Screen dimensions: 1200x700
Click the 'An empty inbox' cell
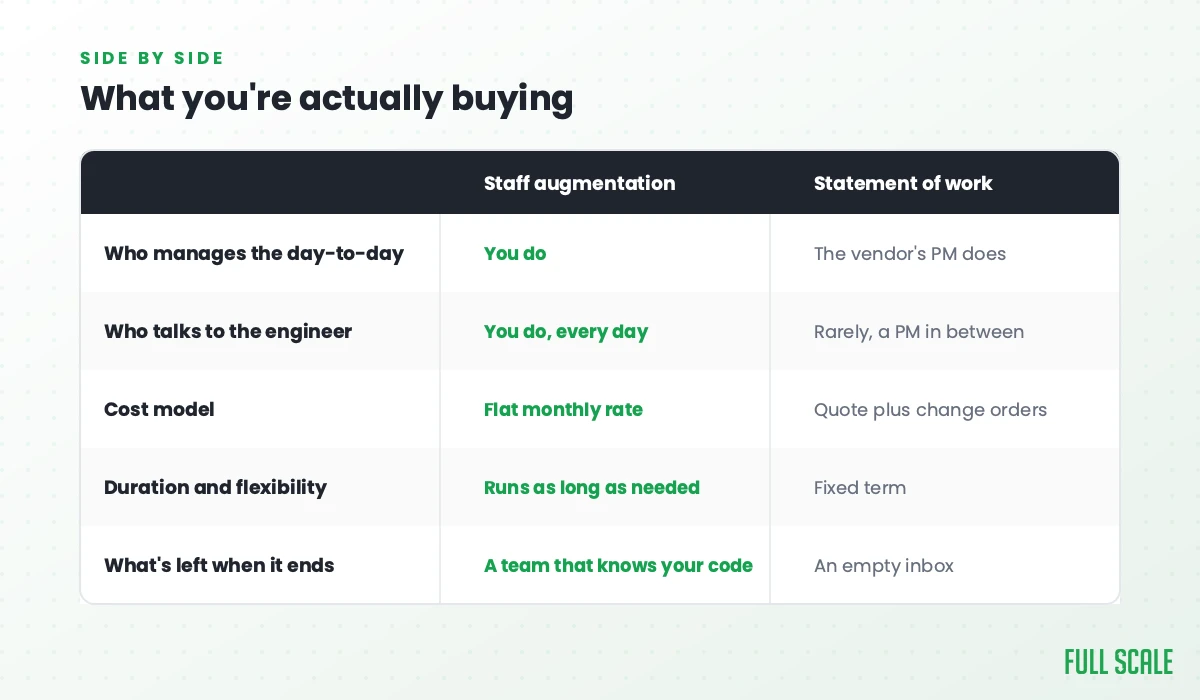pyautogui.click(x=884, y=566)
